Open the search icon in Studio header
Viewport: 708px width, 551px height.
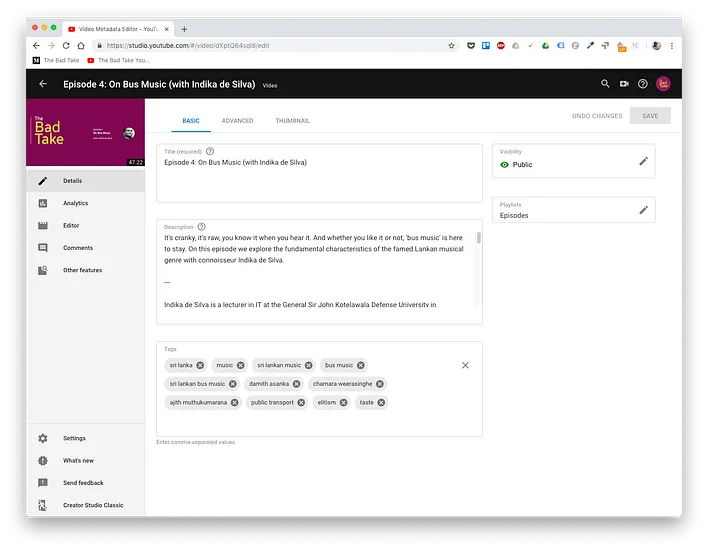click(605, 85)
